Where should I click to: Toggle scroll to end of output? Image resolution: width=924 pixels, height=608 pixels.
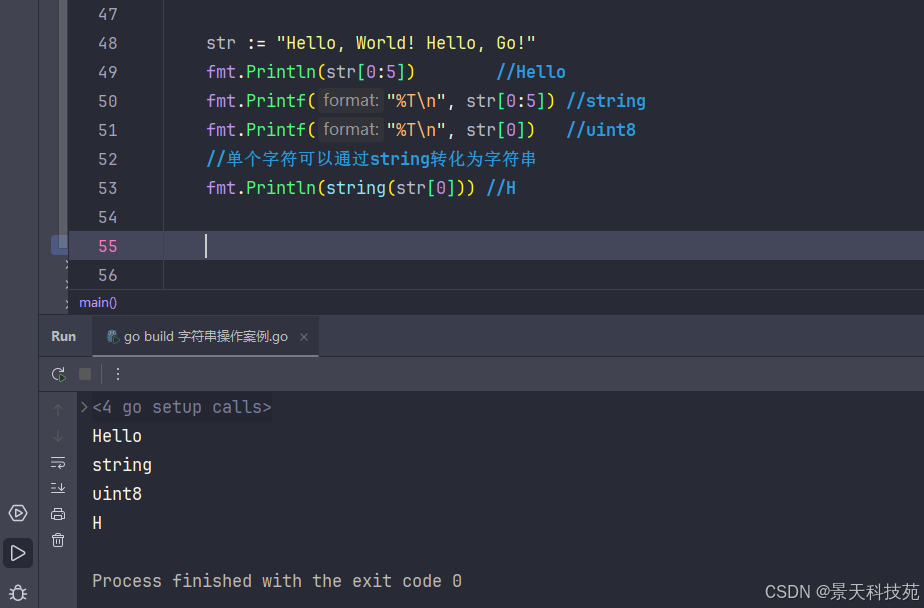pyautogui.click(x=58, y=488)
